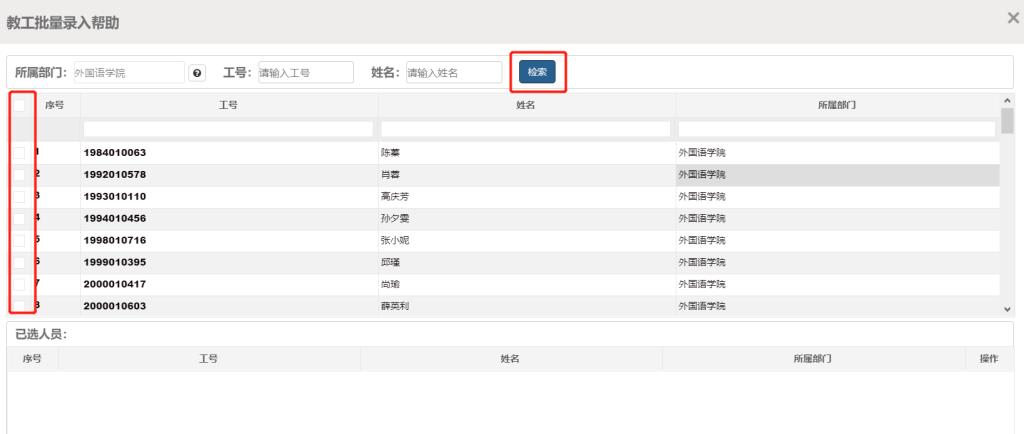The height and width of the screenshot is (434, 1024).
Task: Click the 姓名 search input box
Action: pyautogui.click(x=453, y=73)
